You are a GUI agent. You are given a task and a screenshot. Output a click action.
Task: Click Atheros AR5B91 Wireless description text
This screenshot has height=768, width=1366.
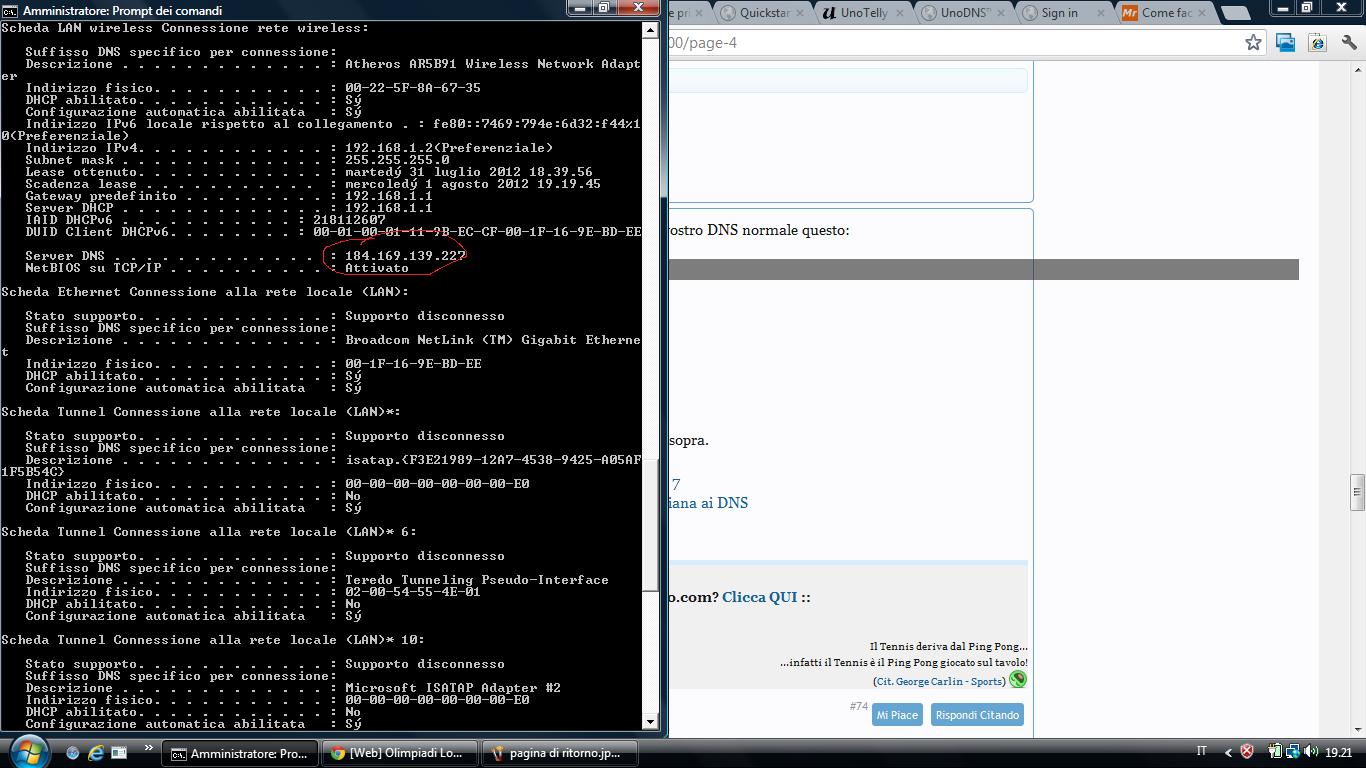pos(492,64)
